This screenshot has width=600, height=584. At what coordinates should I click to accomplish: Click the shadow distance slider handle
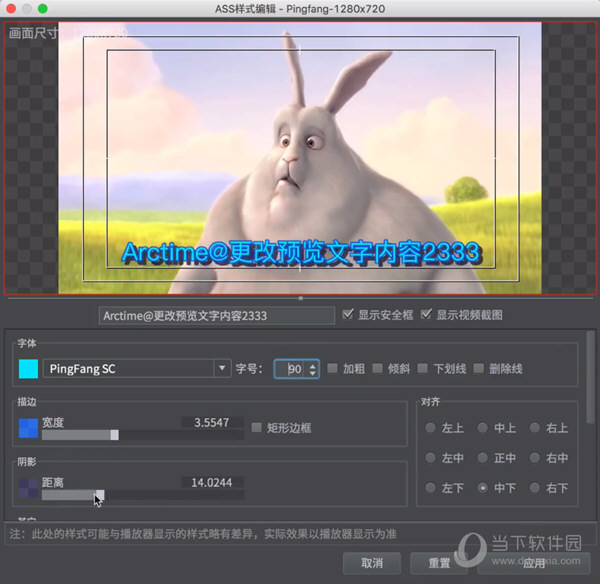100,495
